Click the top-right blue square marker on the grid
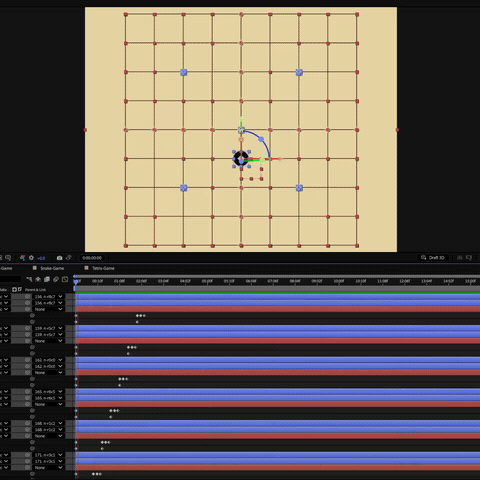This screenshot has height=480, width=480. (299, 72)
